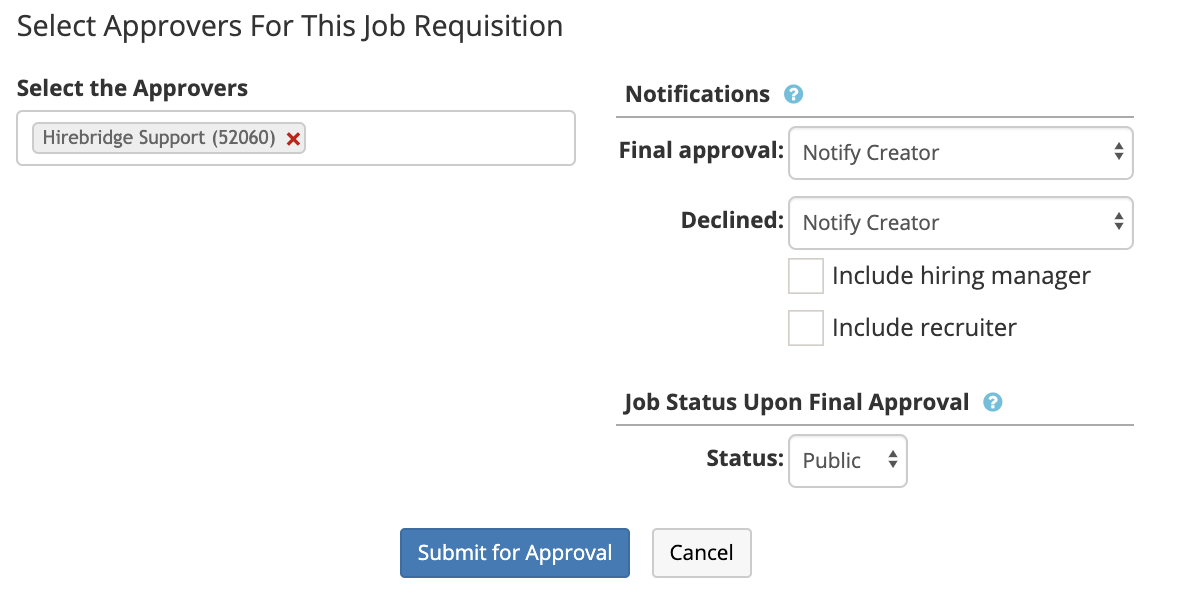Click the Final approval dropdown stepper arrows
The image size is (1186, 596).
[1117, 152]
